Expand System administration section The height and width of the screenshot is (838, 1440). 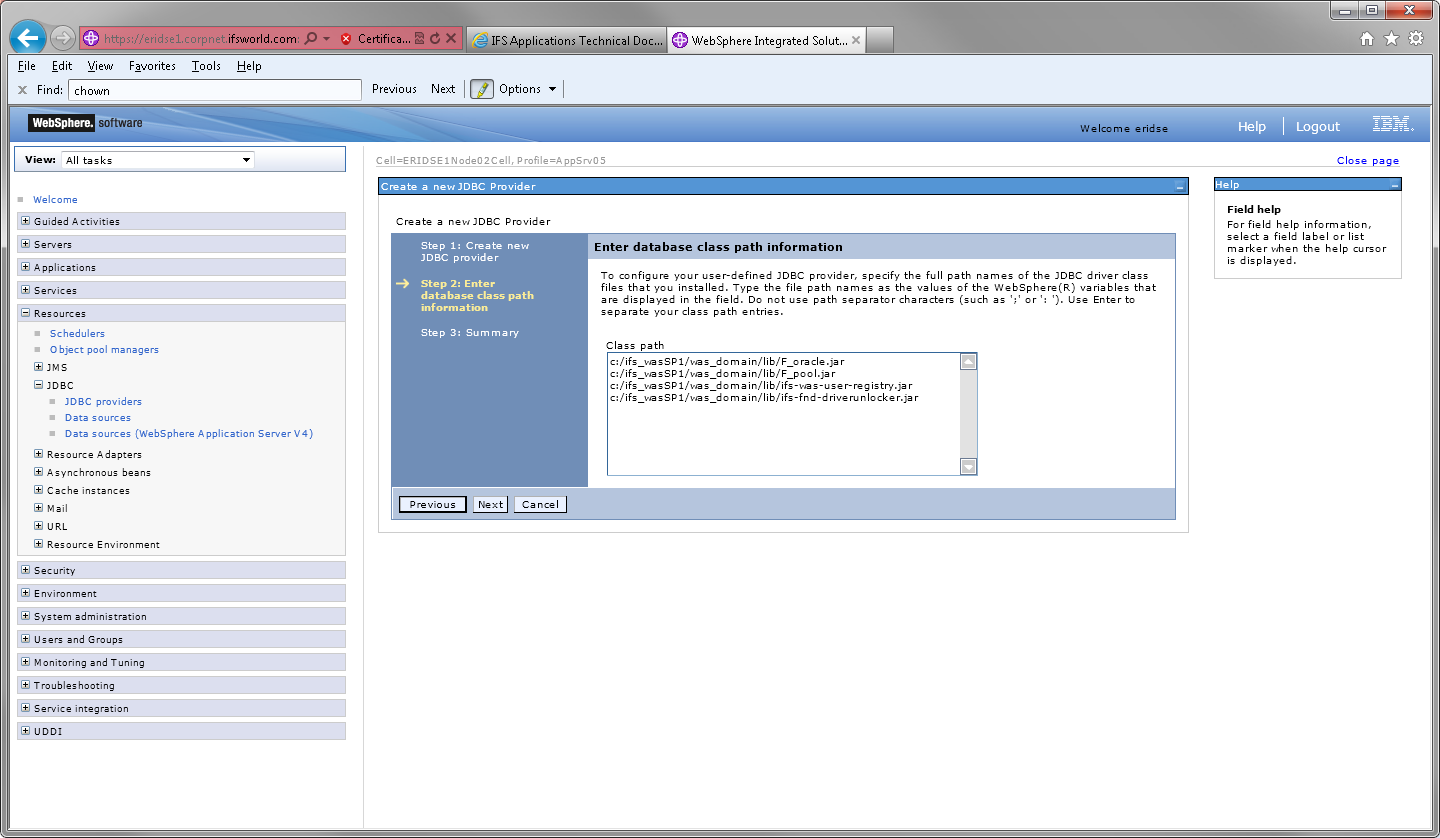tap(25, 616)
